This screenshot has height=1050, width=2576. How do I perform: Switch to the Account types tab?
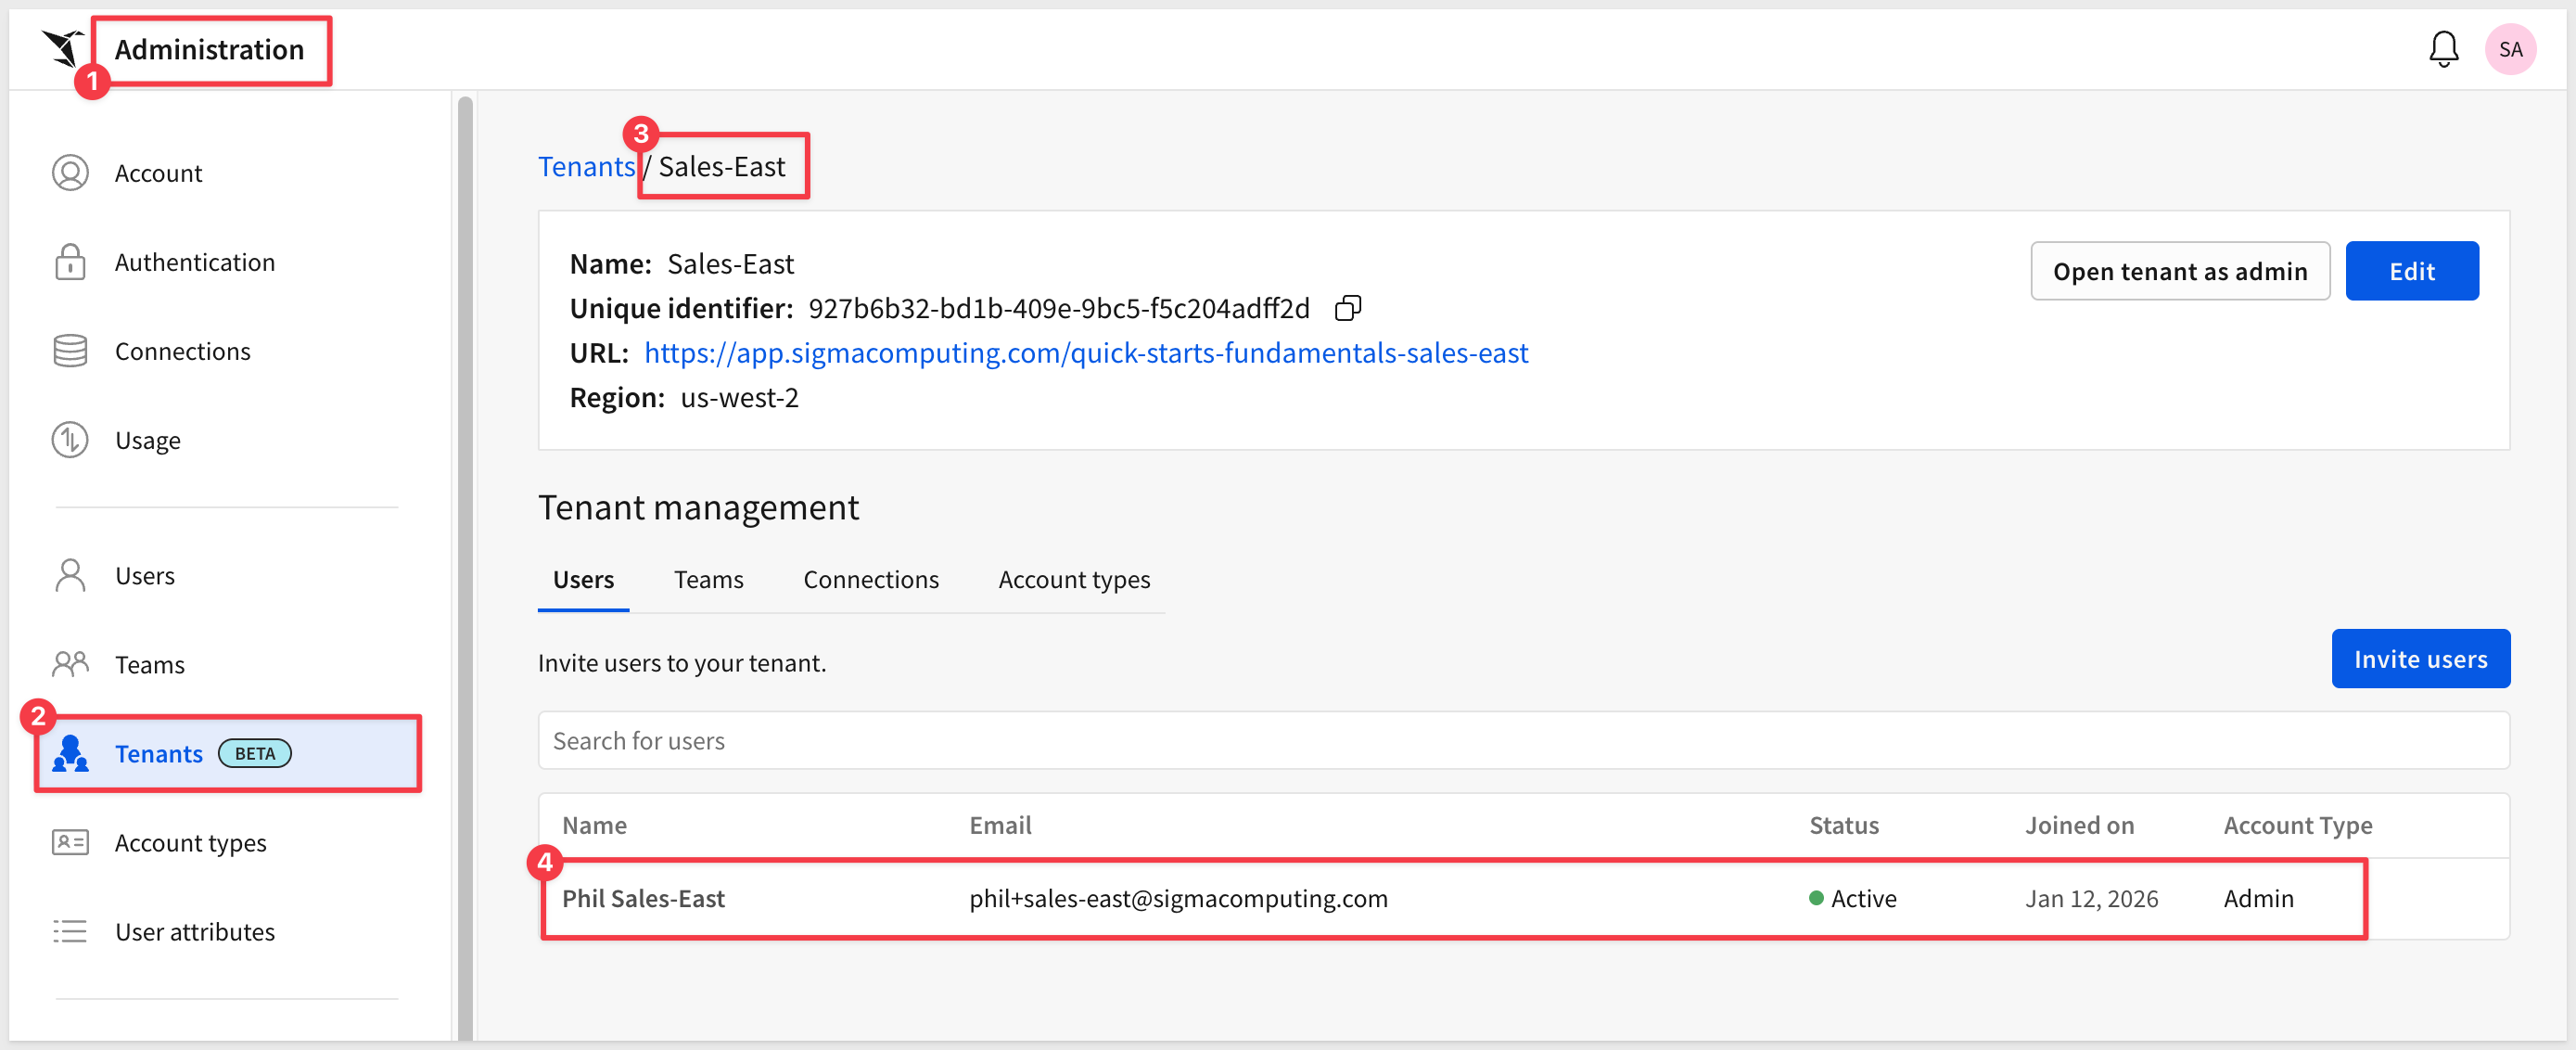coord(1073,580)
